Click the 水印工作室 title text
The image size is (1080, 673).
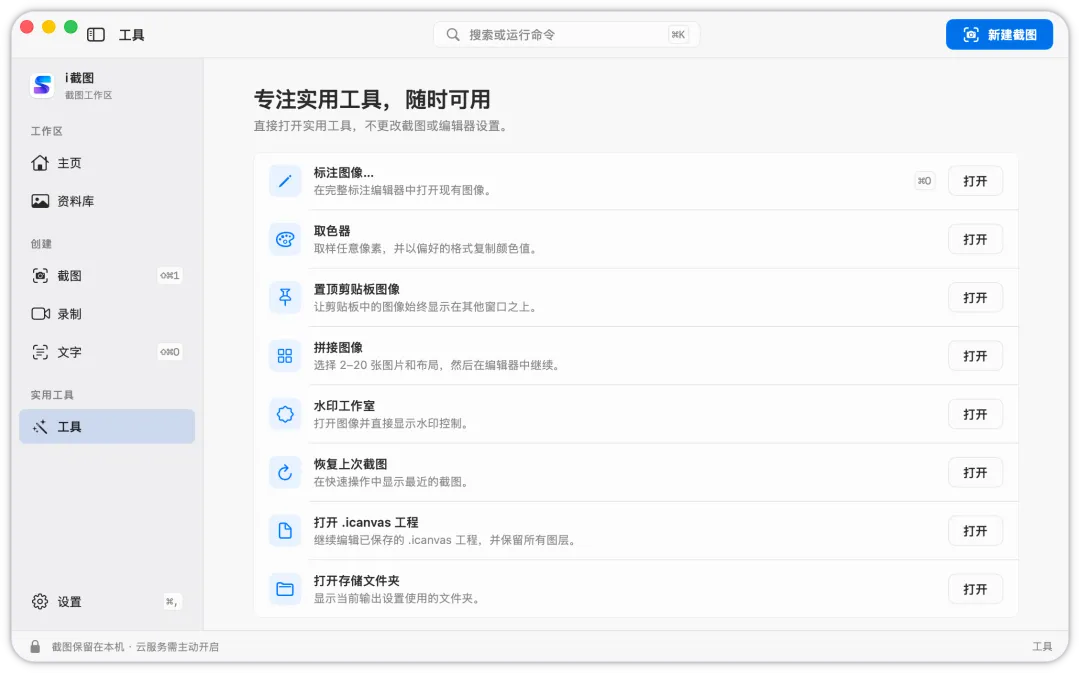[x=344, y=406]
